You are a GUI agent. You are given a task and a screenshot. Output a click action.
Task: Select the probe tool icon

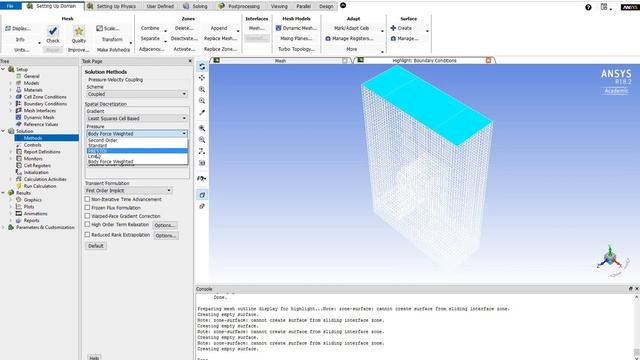(202, 112)
